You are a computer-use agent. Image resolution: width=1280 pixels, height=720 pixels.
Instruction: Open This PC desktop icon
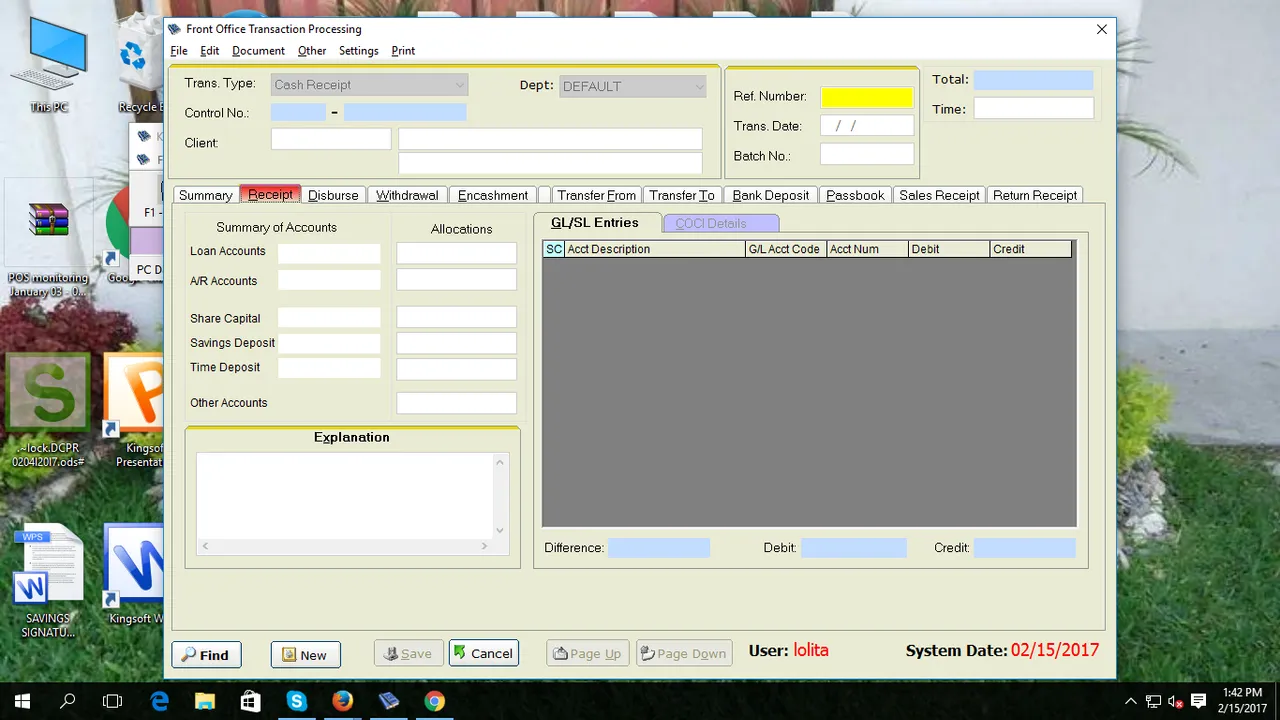49,65
